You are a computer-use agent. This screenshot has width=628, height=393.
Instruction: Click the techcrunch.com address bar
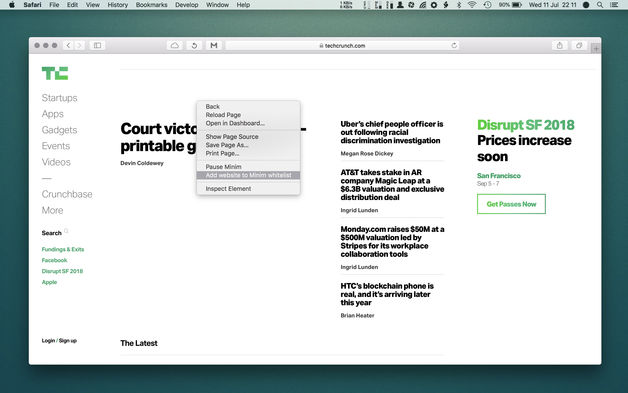(x=342, y=45)
